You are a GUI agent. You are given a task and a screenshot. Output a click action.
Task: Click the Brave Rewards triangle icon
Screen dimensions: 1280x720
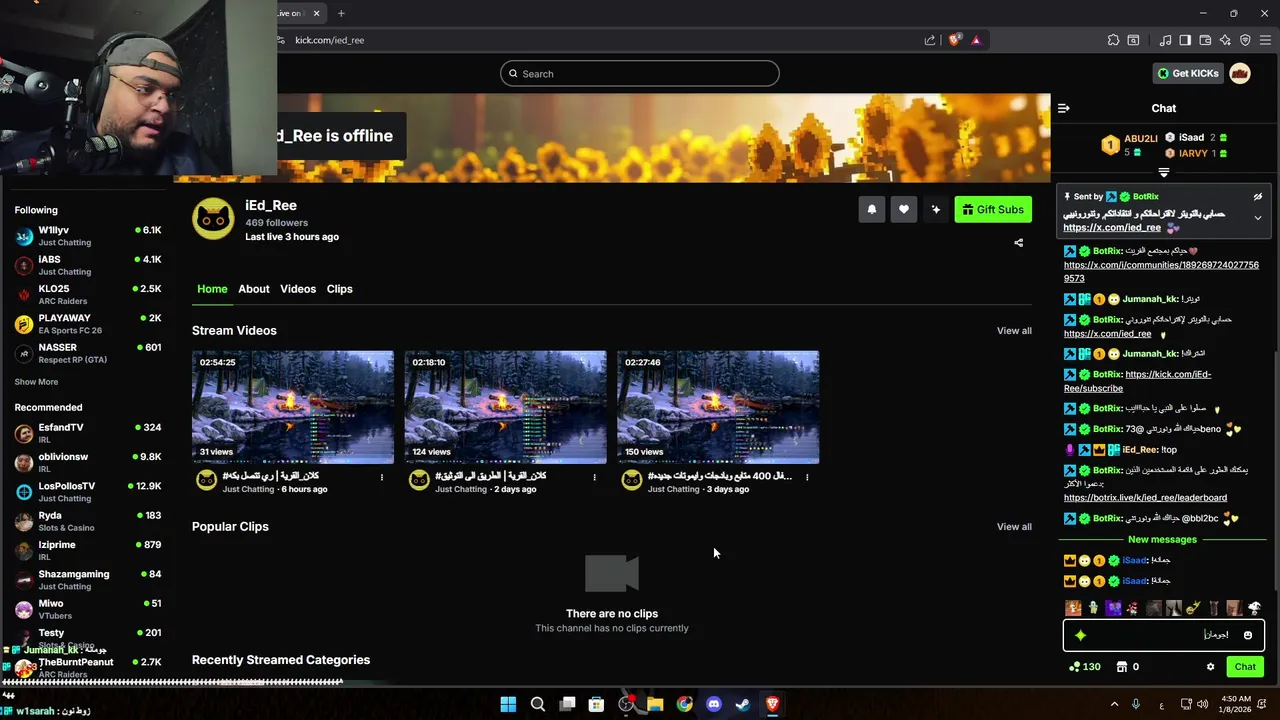tap(976, 40)
